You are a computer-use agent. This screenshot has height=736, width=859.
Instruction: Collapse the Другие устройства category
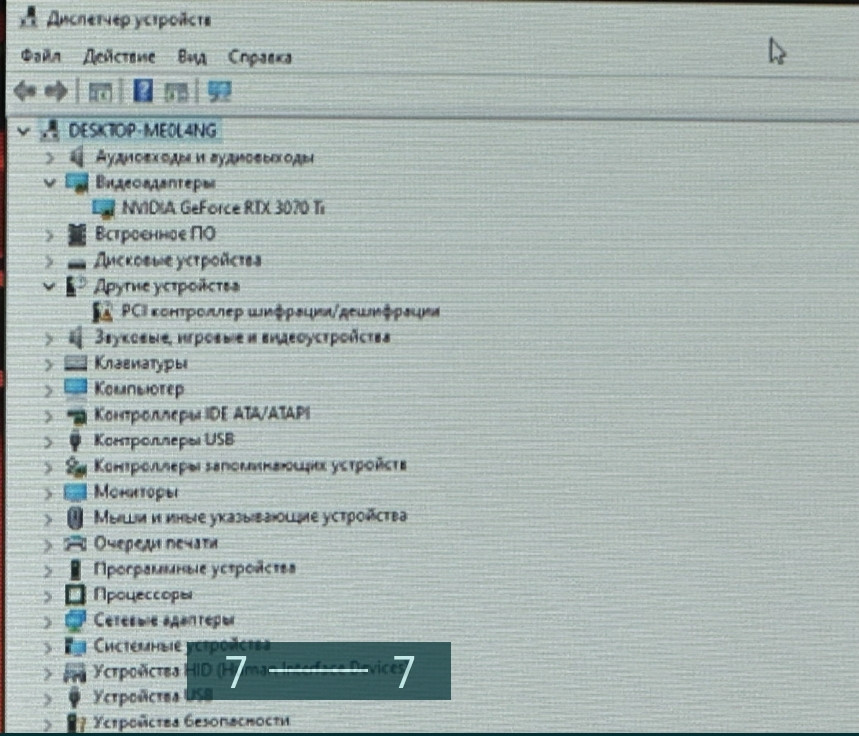click(50, 285)
